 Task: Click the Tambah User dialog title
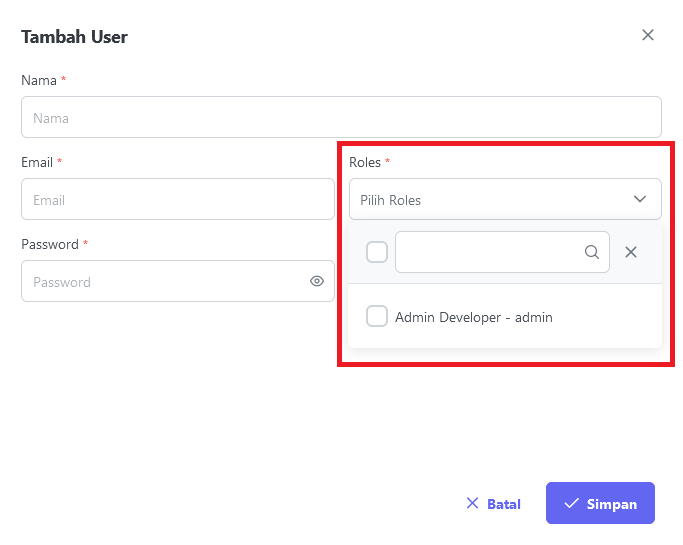tap(74, 37)
